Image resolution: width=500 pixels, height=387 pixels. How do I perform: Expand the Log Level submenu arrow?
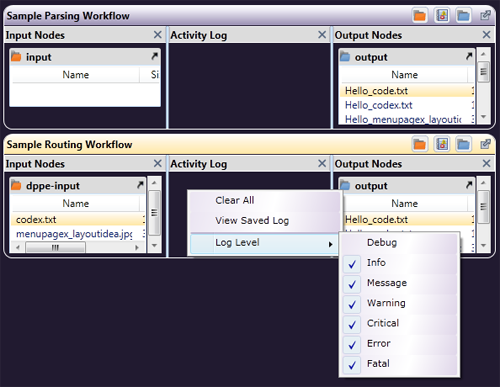pyautogui.click(x=330, y=244)
